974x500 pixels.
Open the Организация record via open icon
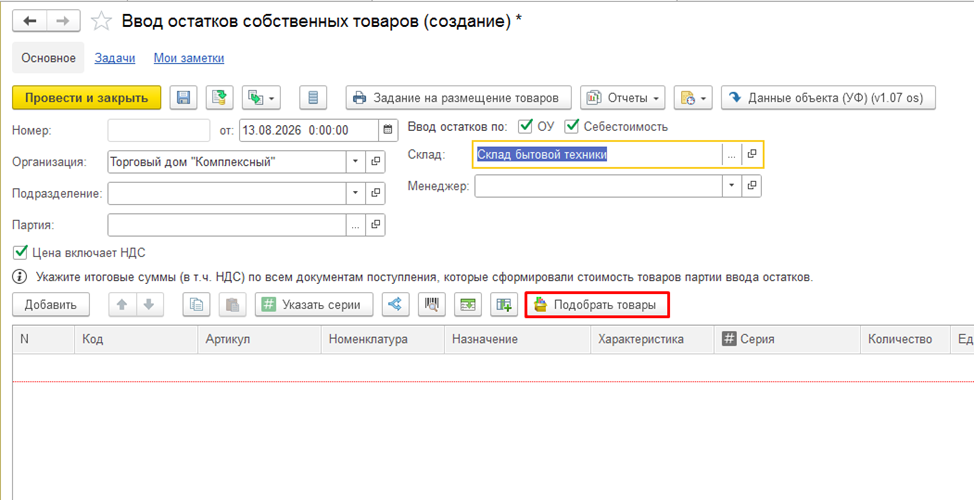[375, 161]
